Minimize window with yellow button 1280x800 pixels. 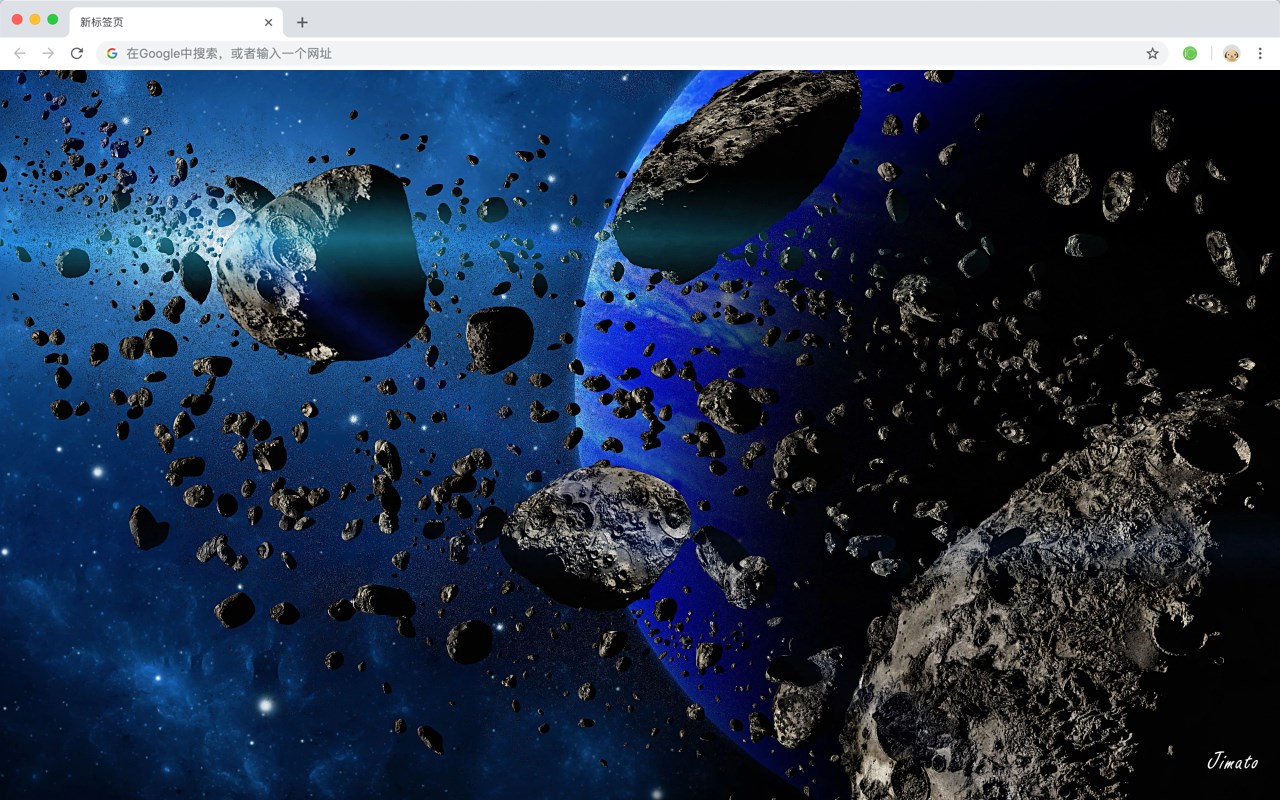(35, 20)
